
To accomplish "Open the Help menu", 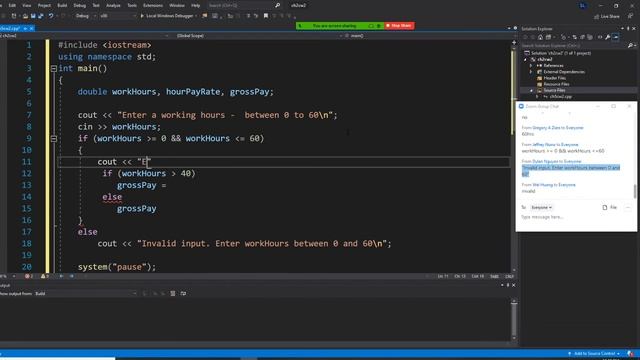I will point(196,5).
